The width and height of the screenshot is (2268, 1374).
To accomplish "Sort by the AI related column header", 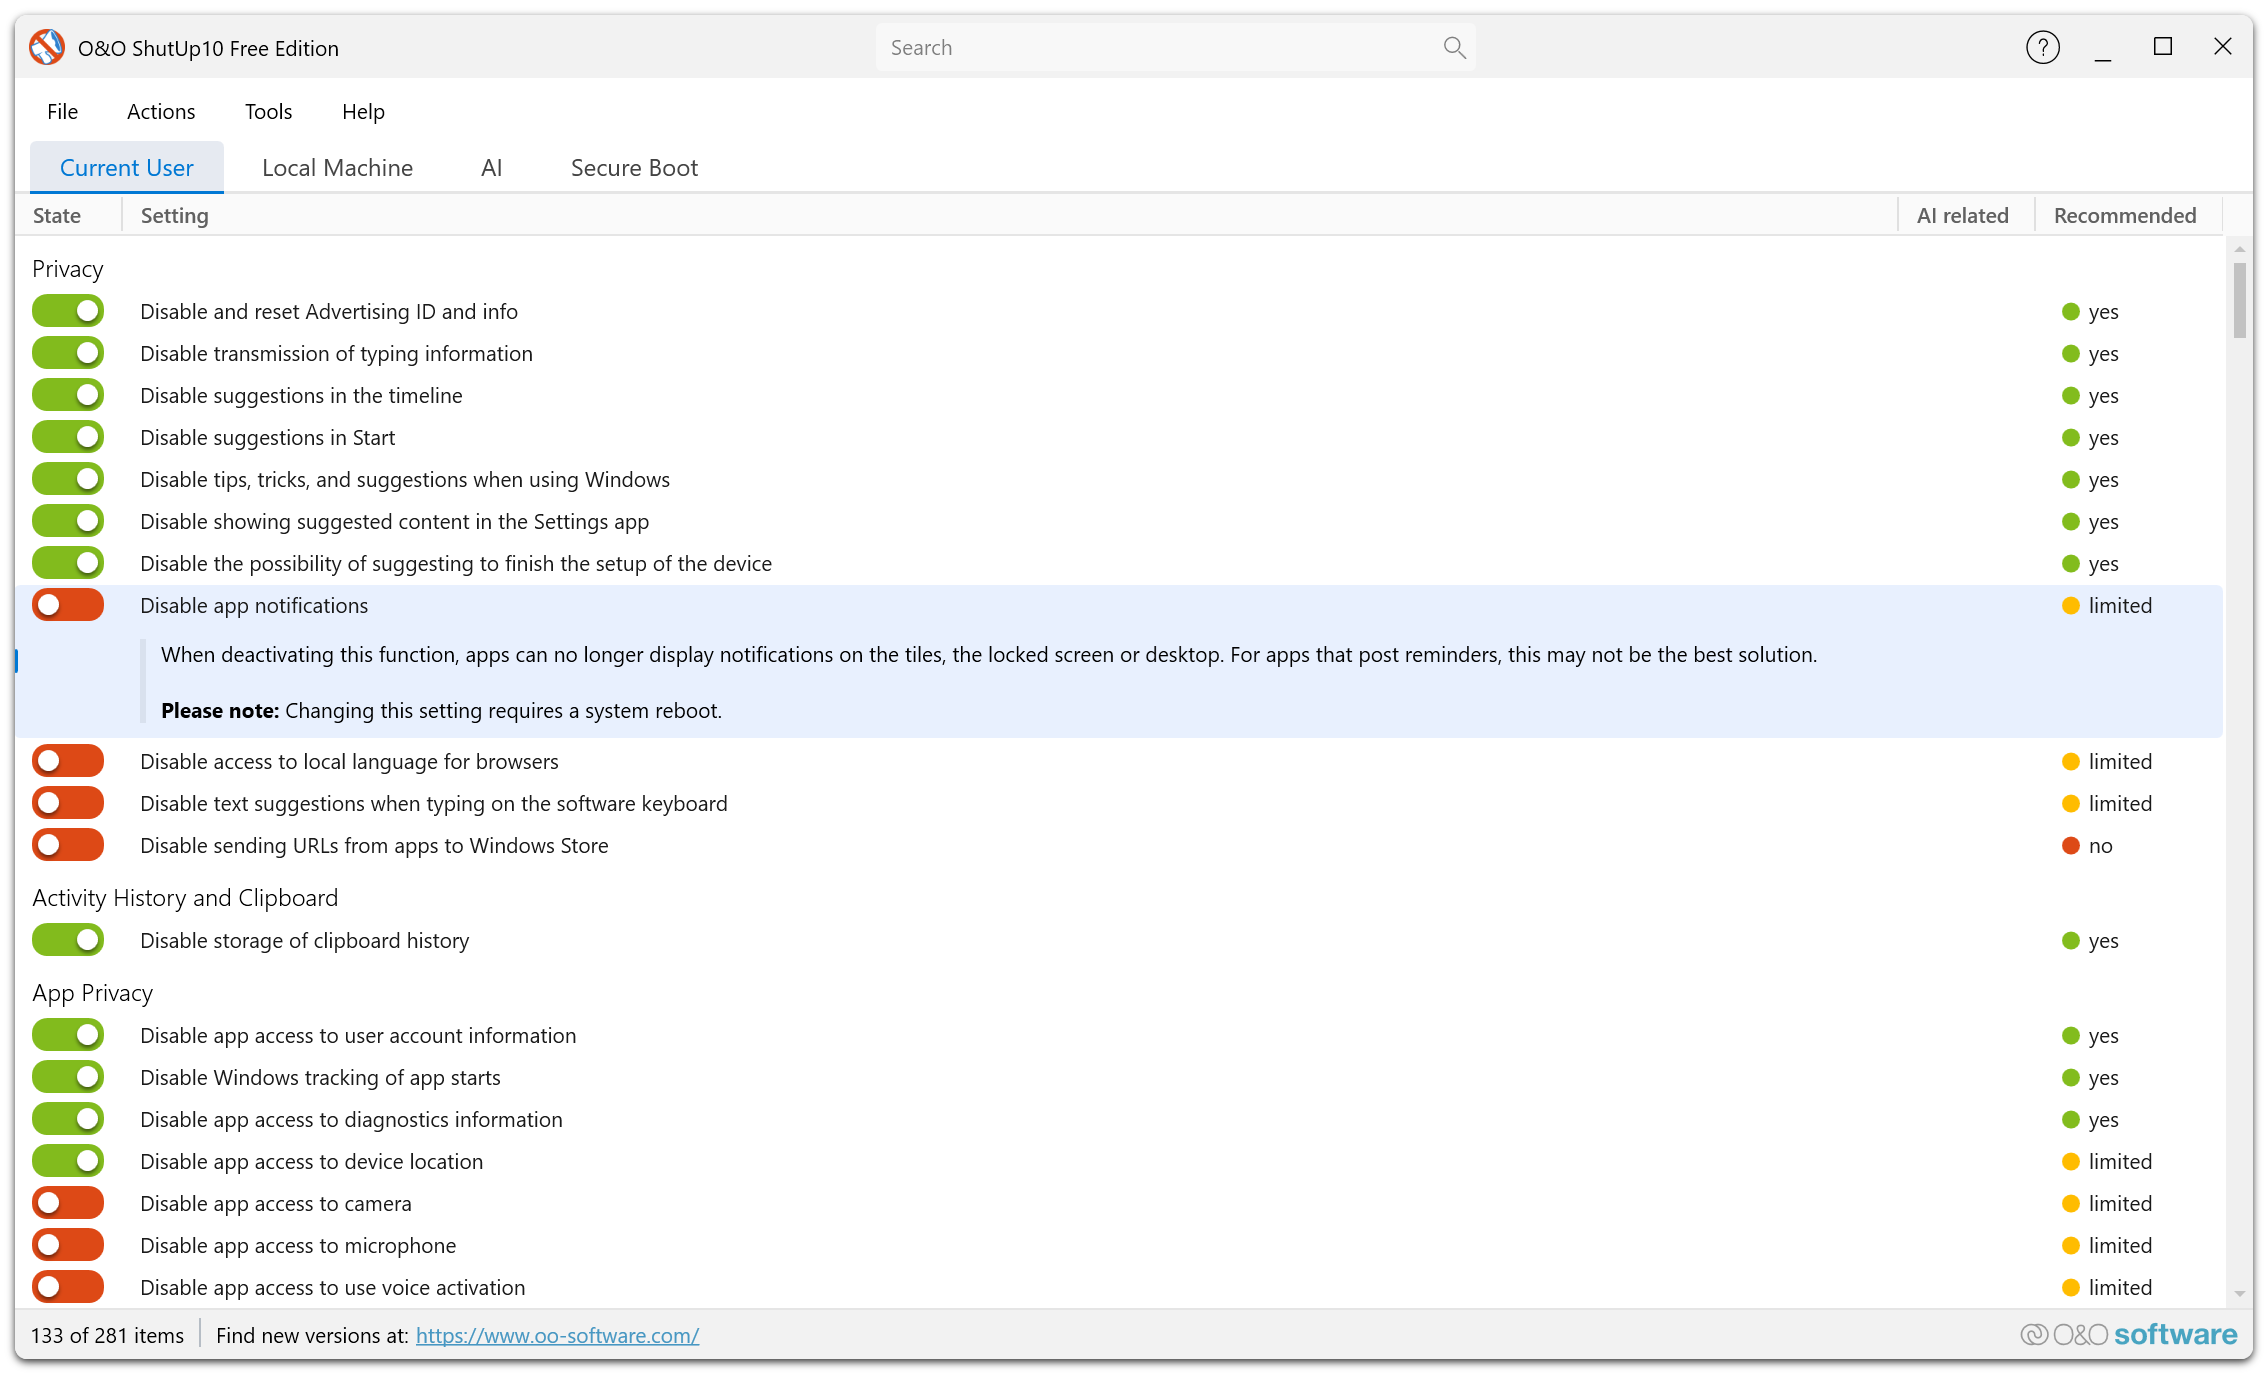I will [1965, 215].
